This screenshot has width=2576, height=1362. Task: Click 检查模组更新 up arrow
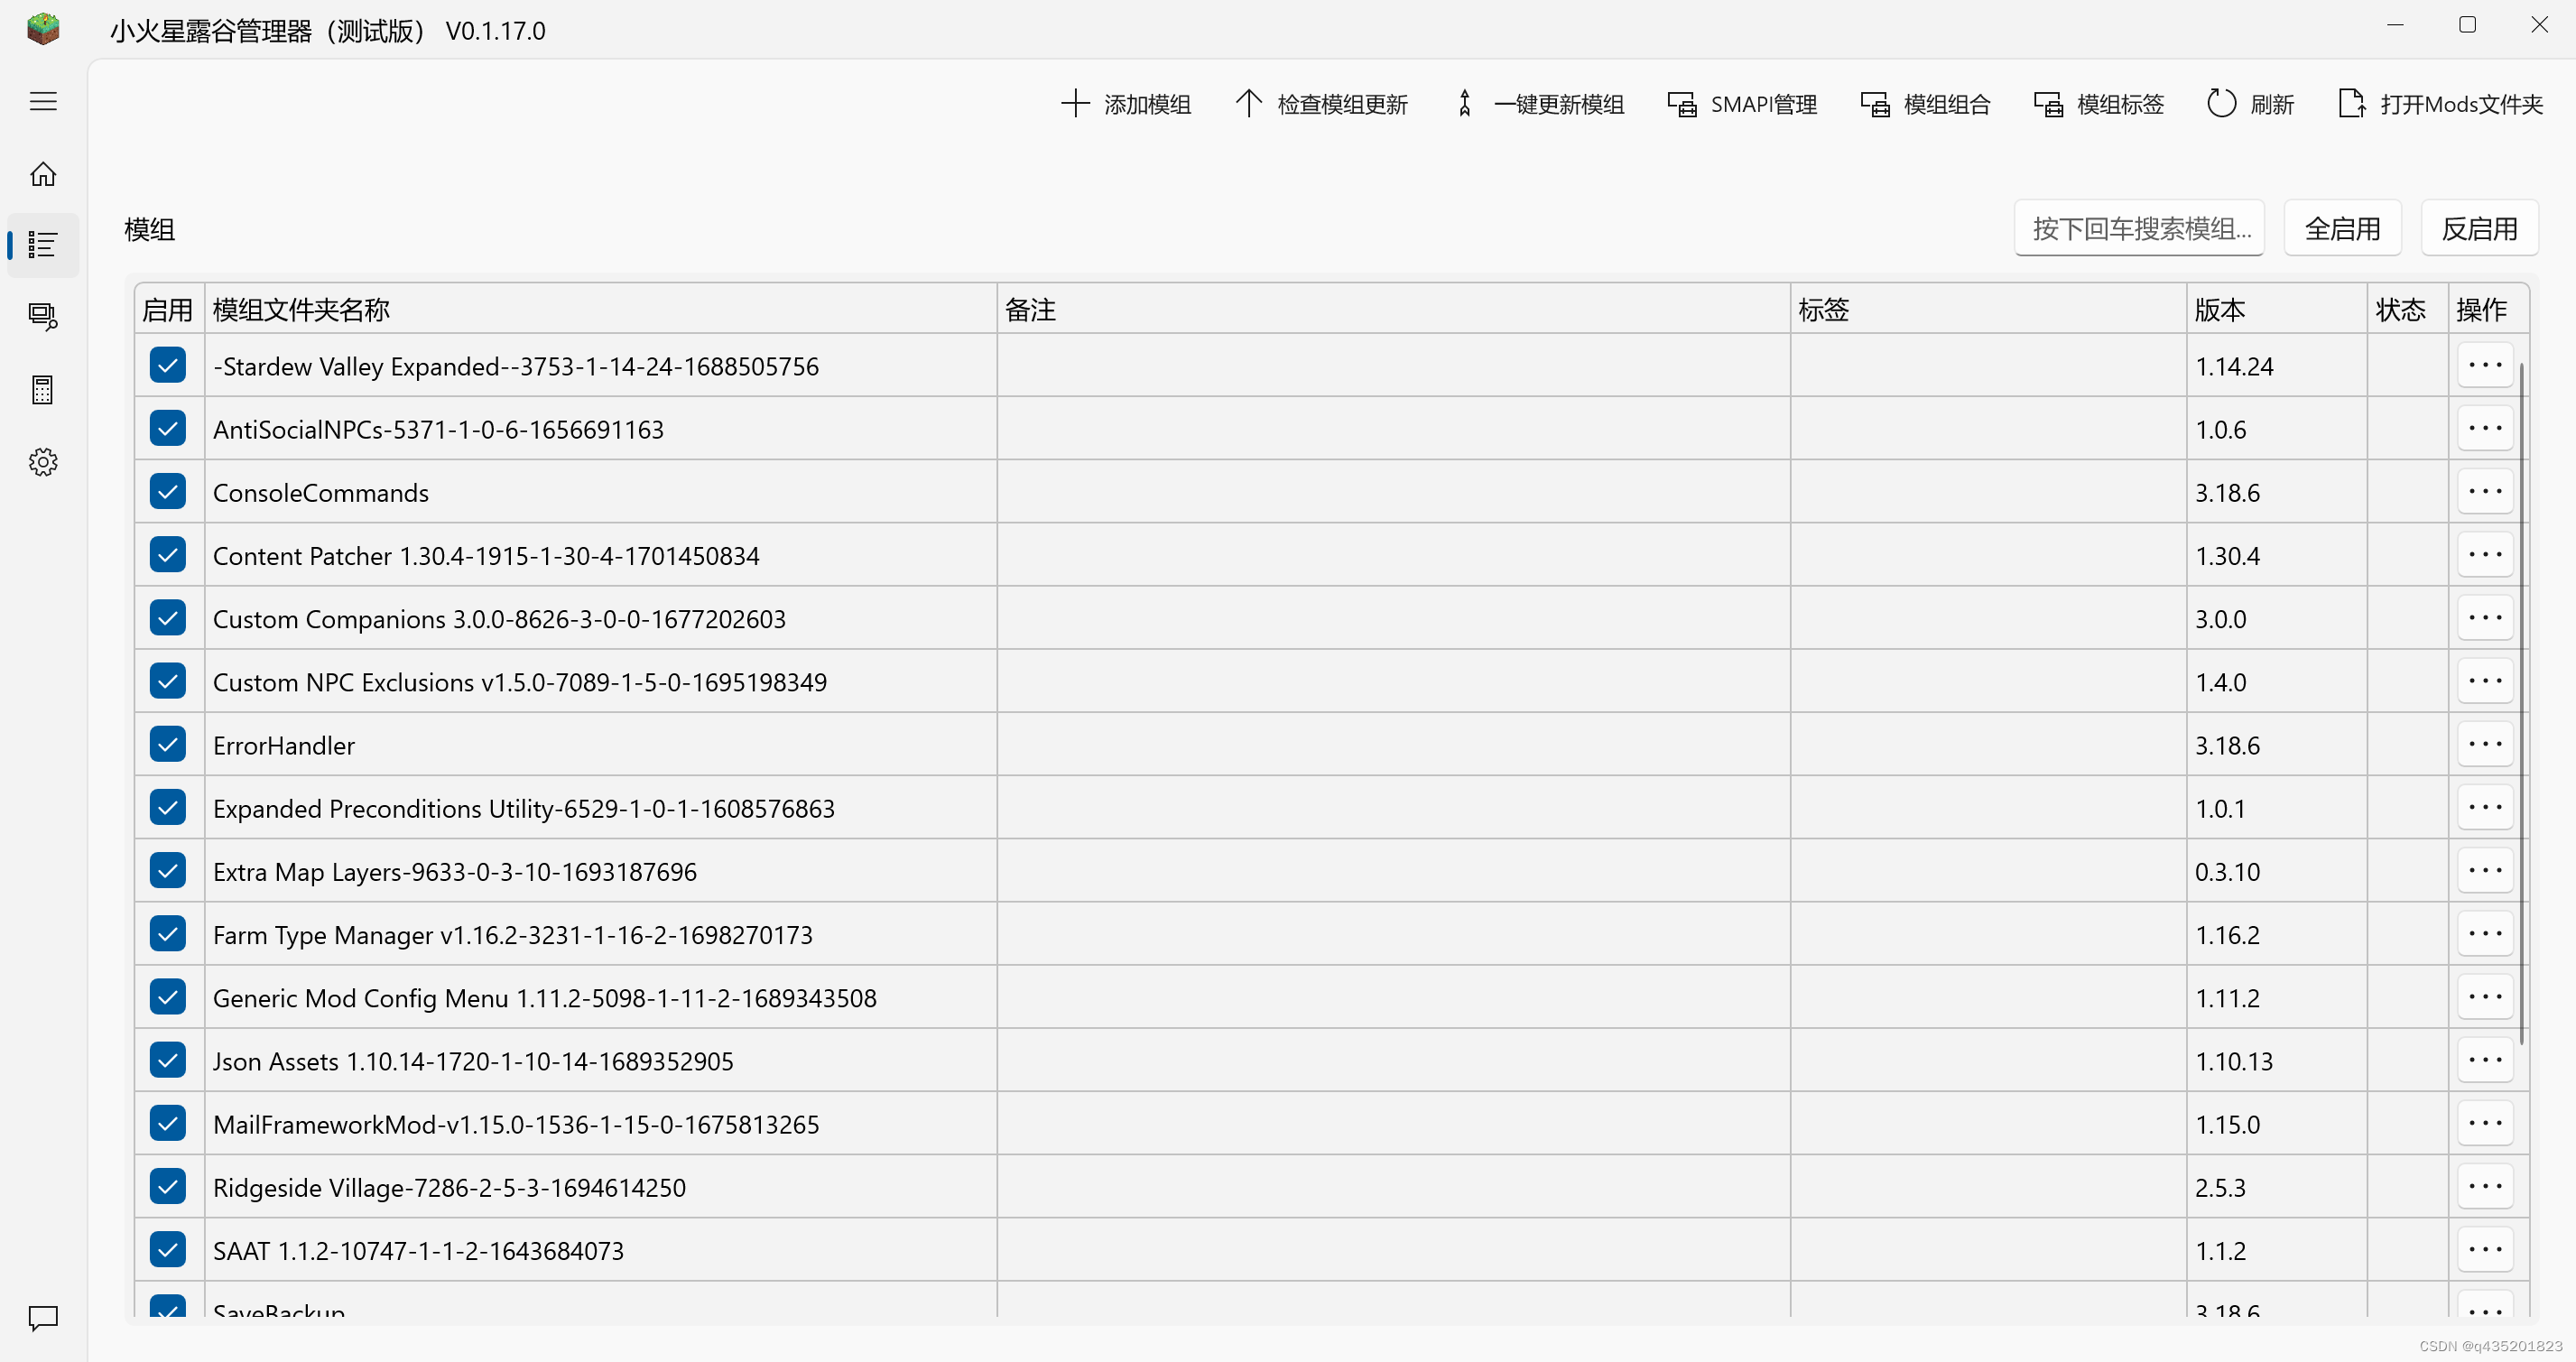click(1248, 104)
